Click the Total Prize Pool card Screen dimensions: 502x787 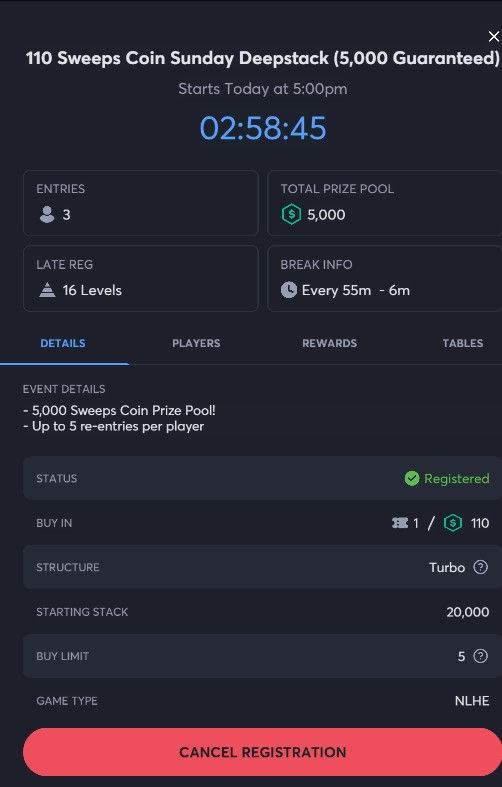coord(385,203)
